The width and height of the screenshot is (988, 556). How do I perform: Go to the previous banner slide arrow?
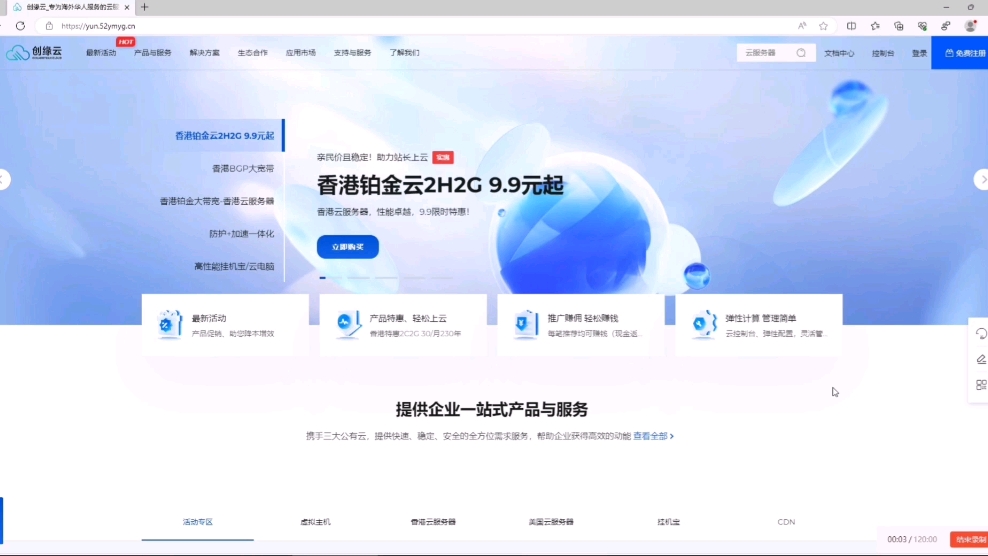pyautogui.click(x=4, y=180)
